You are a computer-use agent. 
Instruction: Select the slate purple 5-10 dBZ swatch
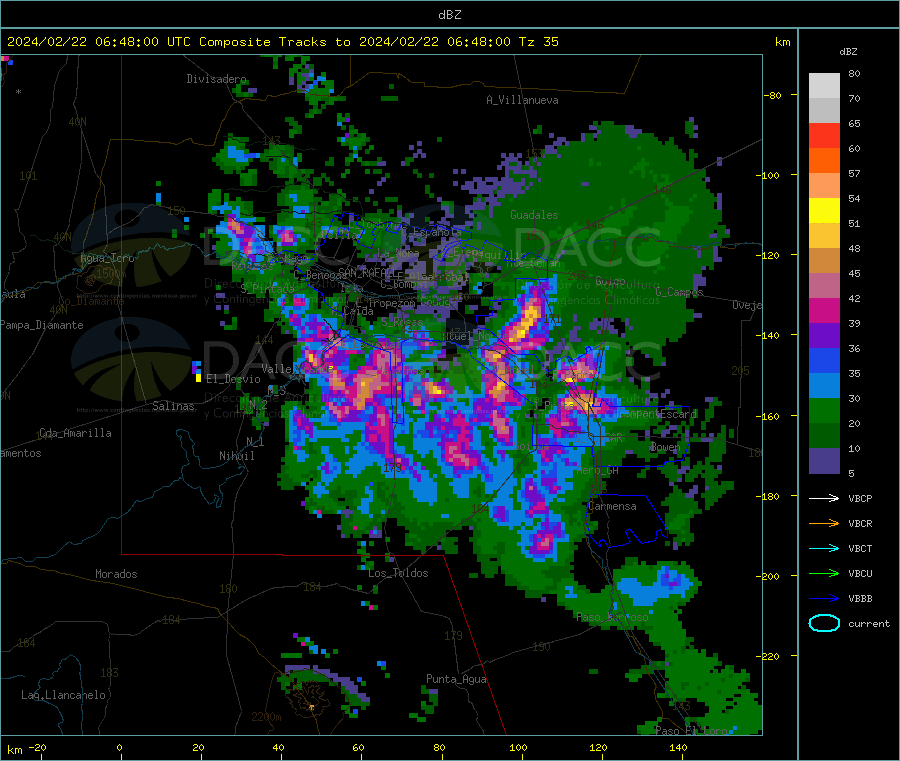tap(824, 461)
